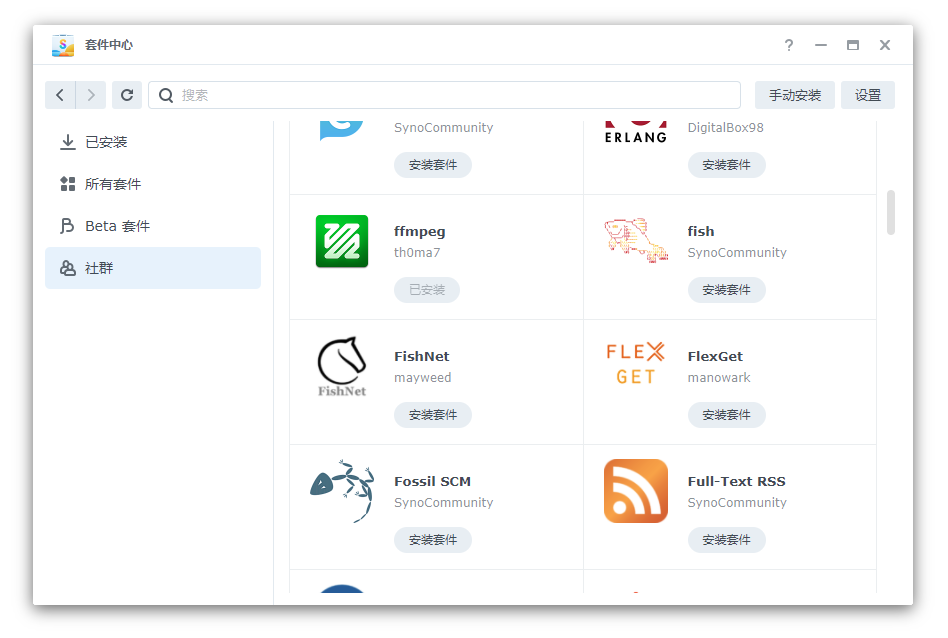Screen dimensions: 948x638
Task: Click the FlexGet orange logo icon
Action: tap(635, 363)
